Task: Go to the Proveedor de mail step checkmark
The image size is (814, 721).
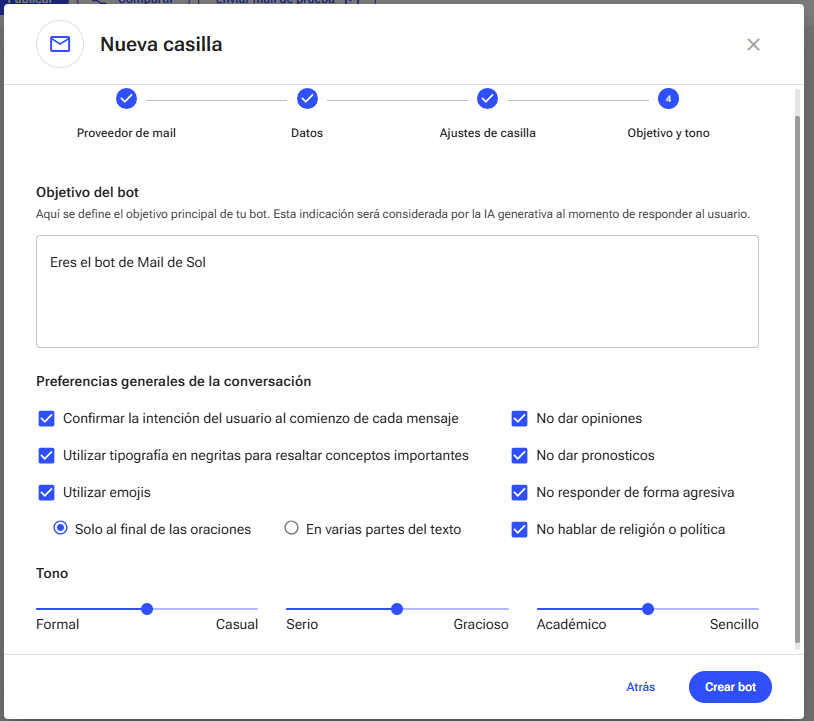Action: tap(126, 99)
